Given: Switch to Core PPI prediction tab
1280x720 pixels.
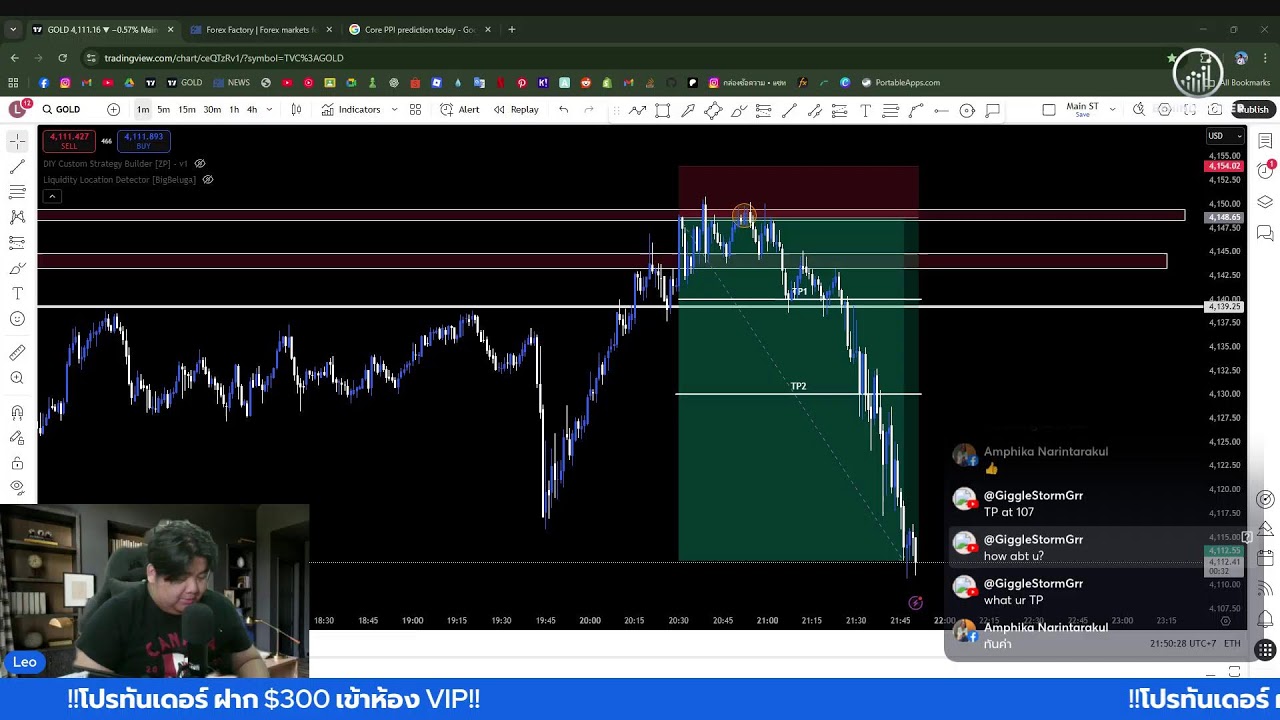Looking at the screenshot, I should (420, 29).
